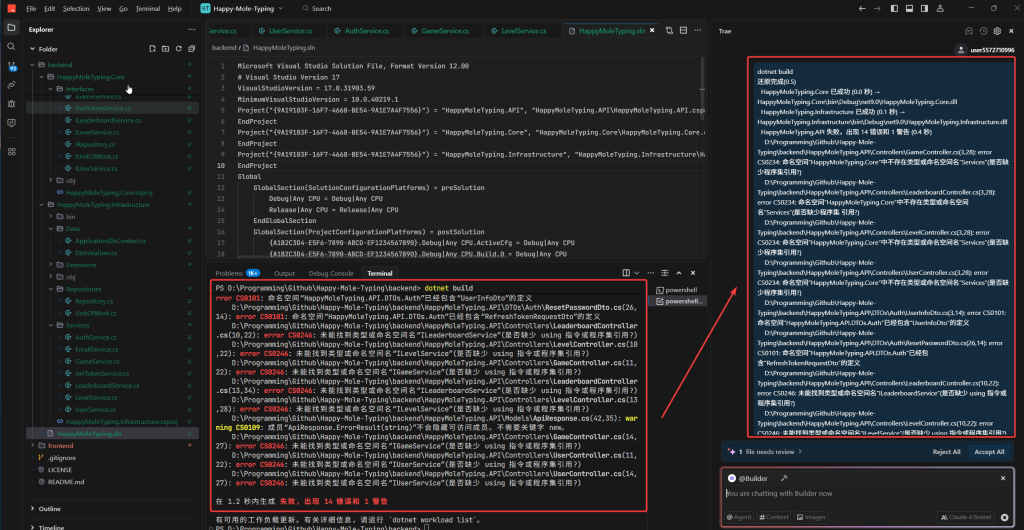The width and height of the screenshot is (1024, 530).
Task: Expand the frontend folder
Action: click(32, 445)
